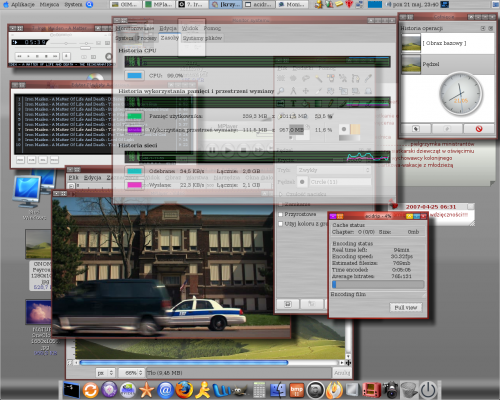Image resolution: width=500 pixels, height=400 pixels.
Task: Toggle shuffle in the music player
Action: [x=84, y=57]
